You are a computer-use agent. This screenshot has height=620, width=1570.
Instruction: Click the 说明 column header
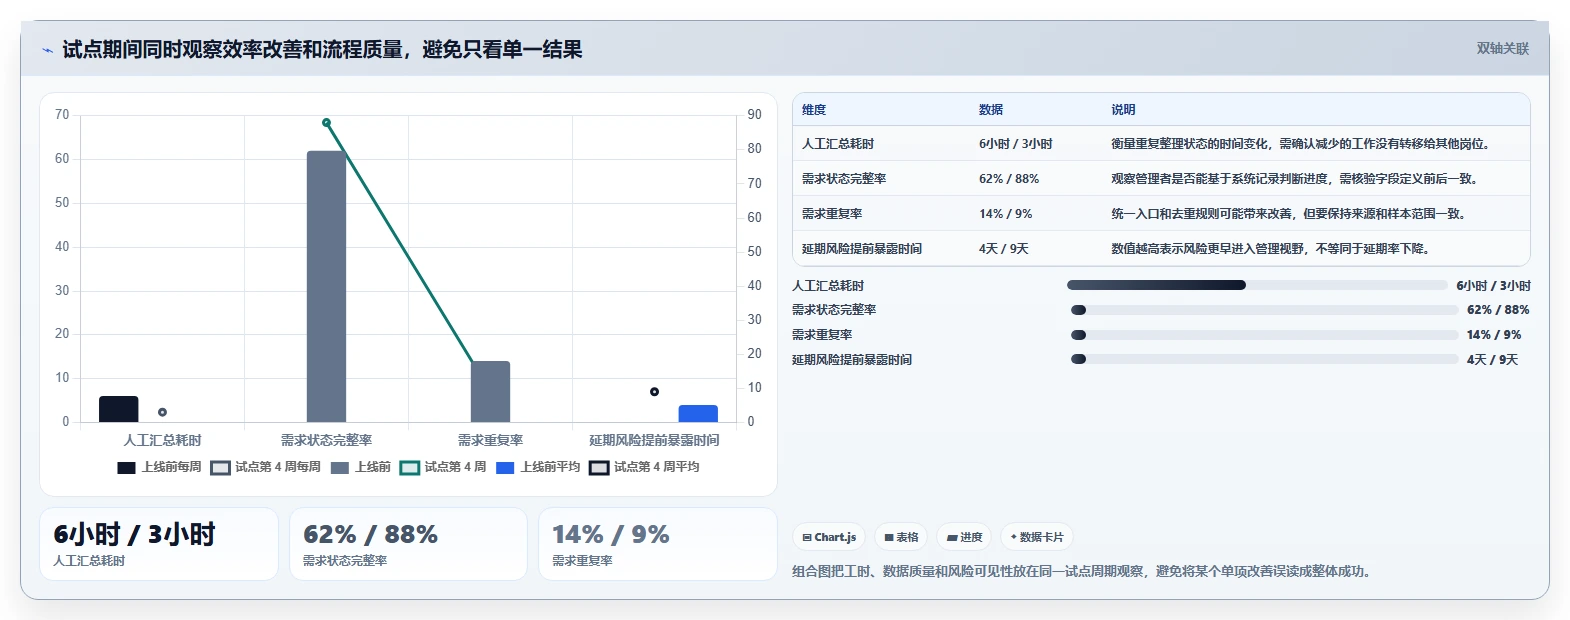tap(1123, 110)
